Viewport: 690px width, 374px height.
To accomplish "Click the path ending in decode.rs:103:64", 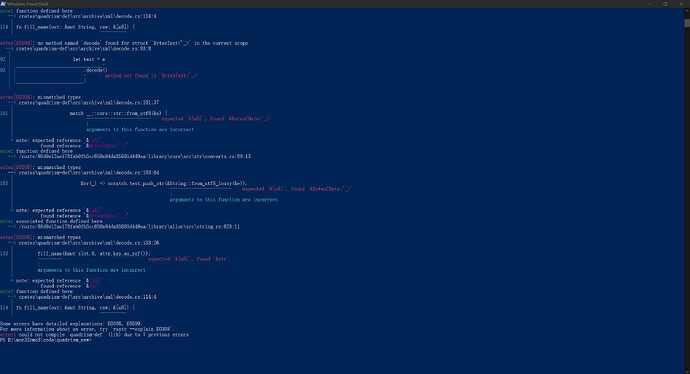I will click(x=89, y=172).
